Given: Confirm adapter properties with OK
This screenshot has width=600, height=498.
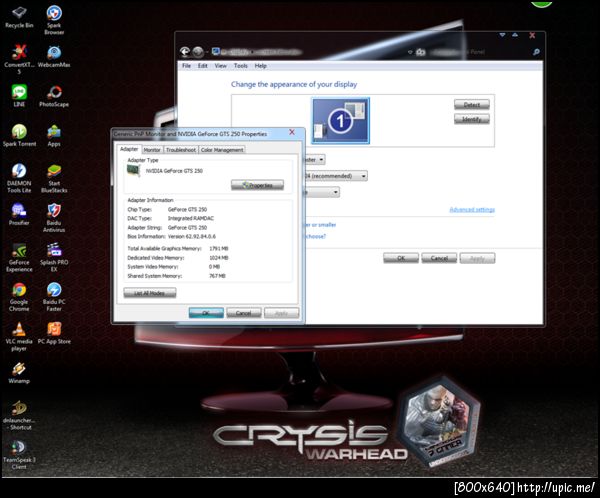Looking at the screenshot, I should coord(206,313).
